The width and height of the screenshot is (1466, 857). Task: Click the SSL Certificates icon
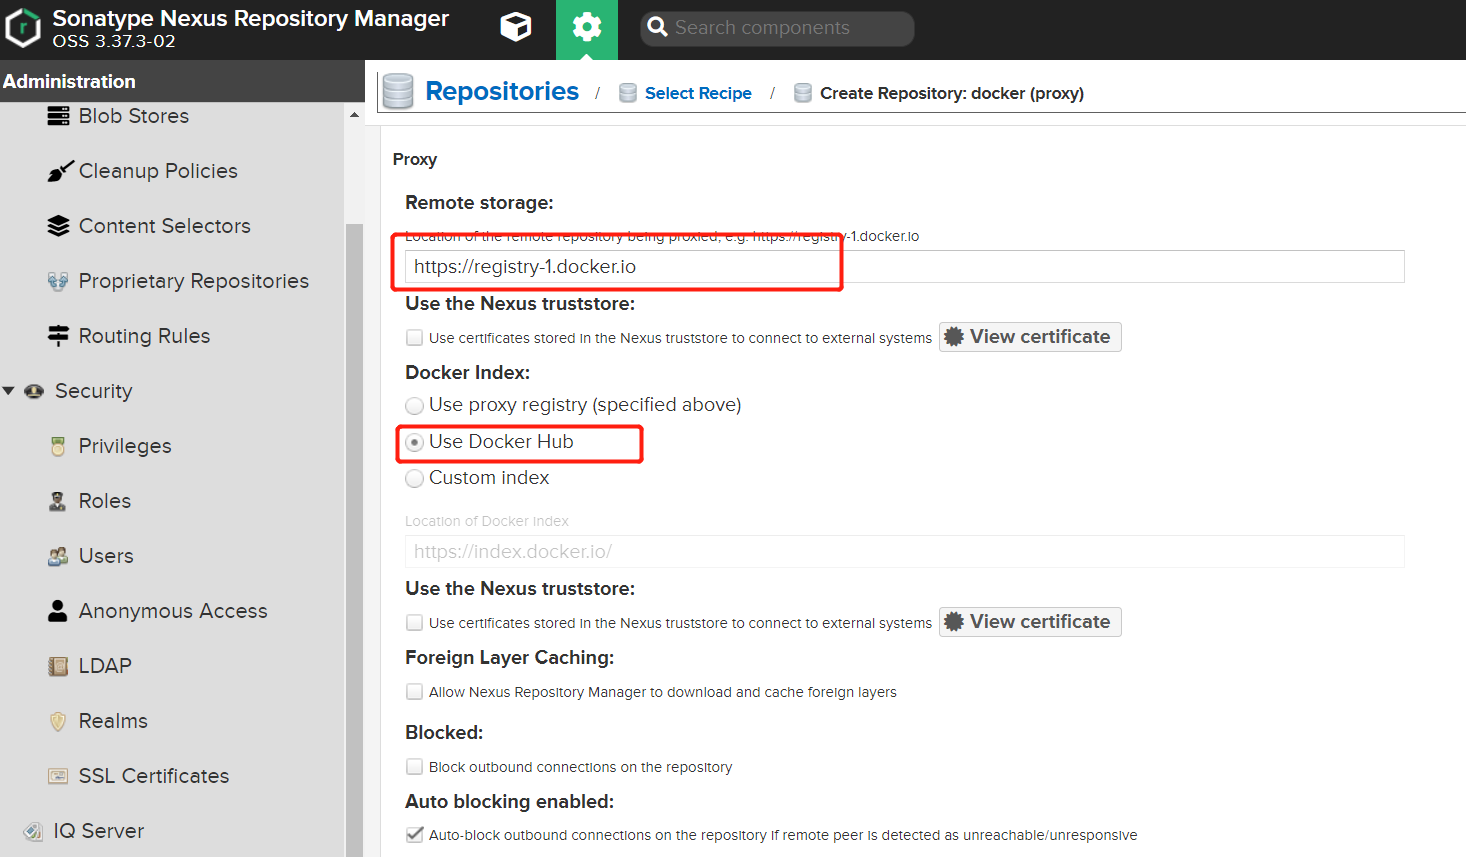tap(58, 776)
